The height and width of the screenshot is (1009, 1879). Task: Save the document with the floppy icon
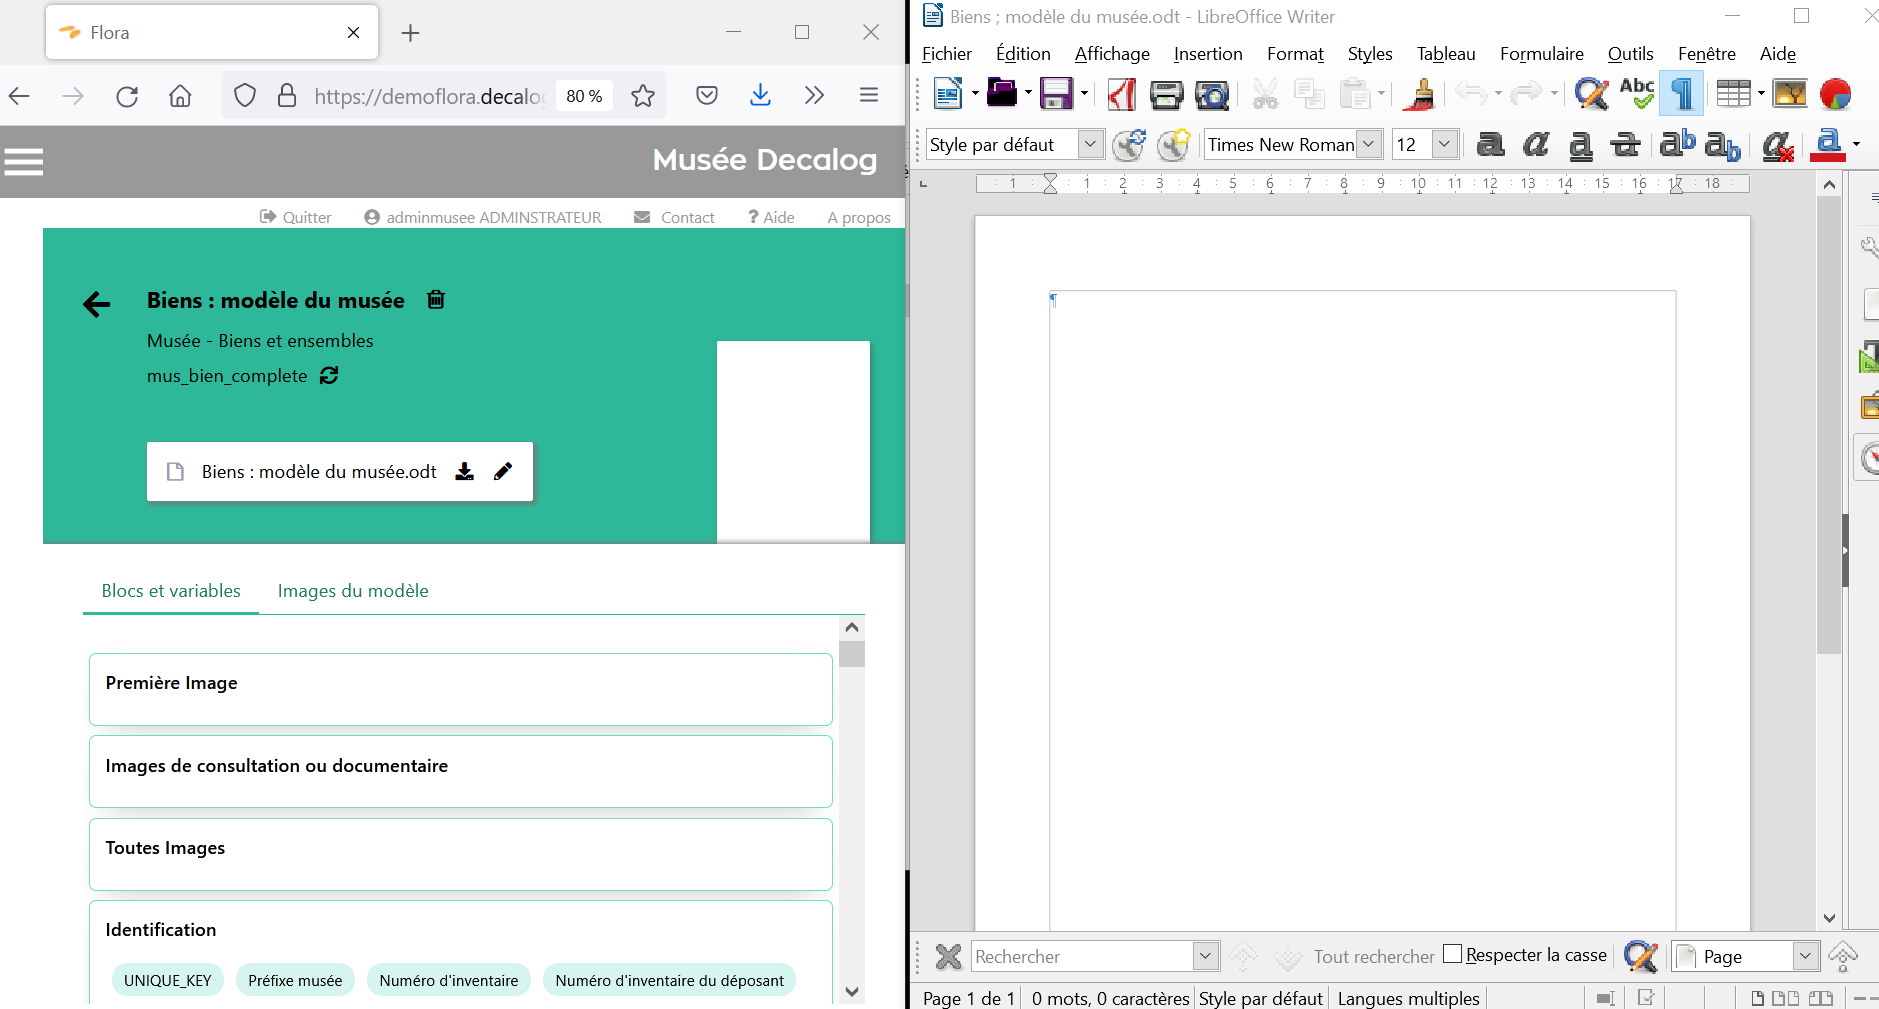pos(1056,94)
